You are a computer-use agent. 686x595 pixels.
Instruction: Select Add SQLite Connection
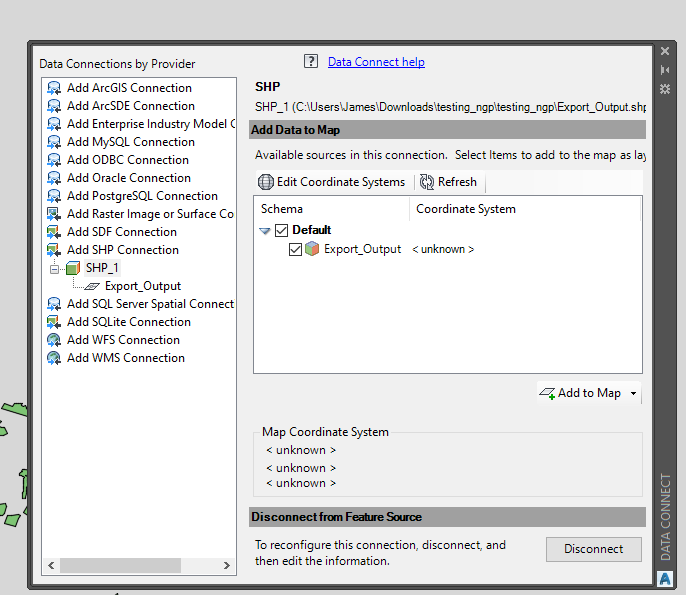click(x=129, y=322)
